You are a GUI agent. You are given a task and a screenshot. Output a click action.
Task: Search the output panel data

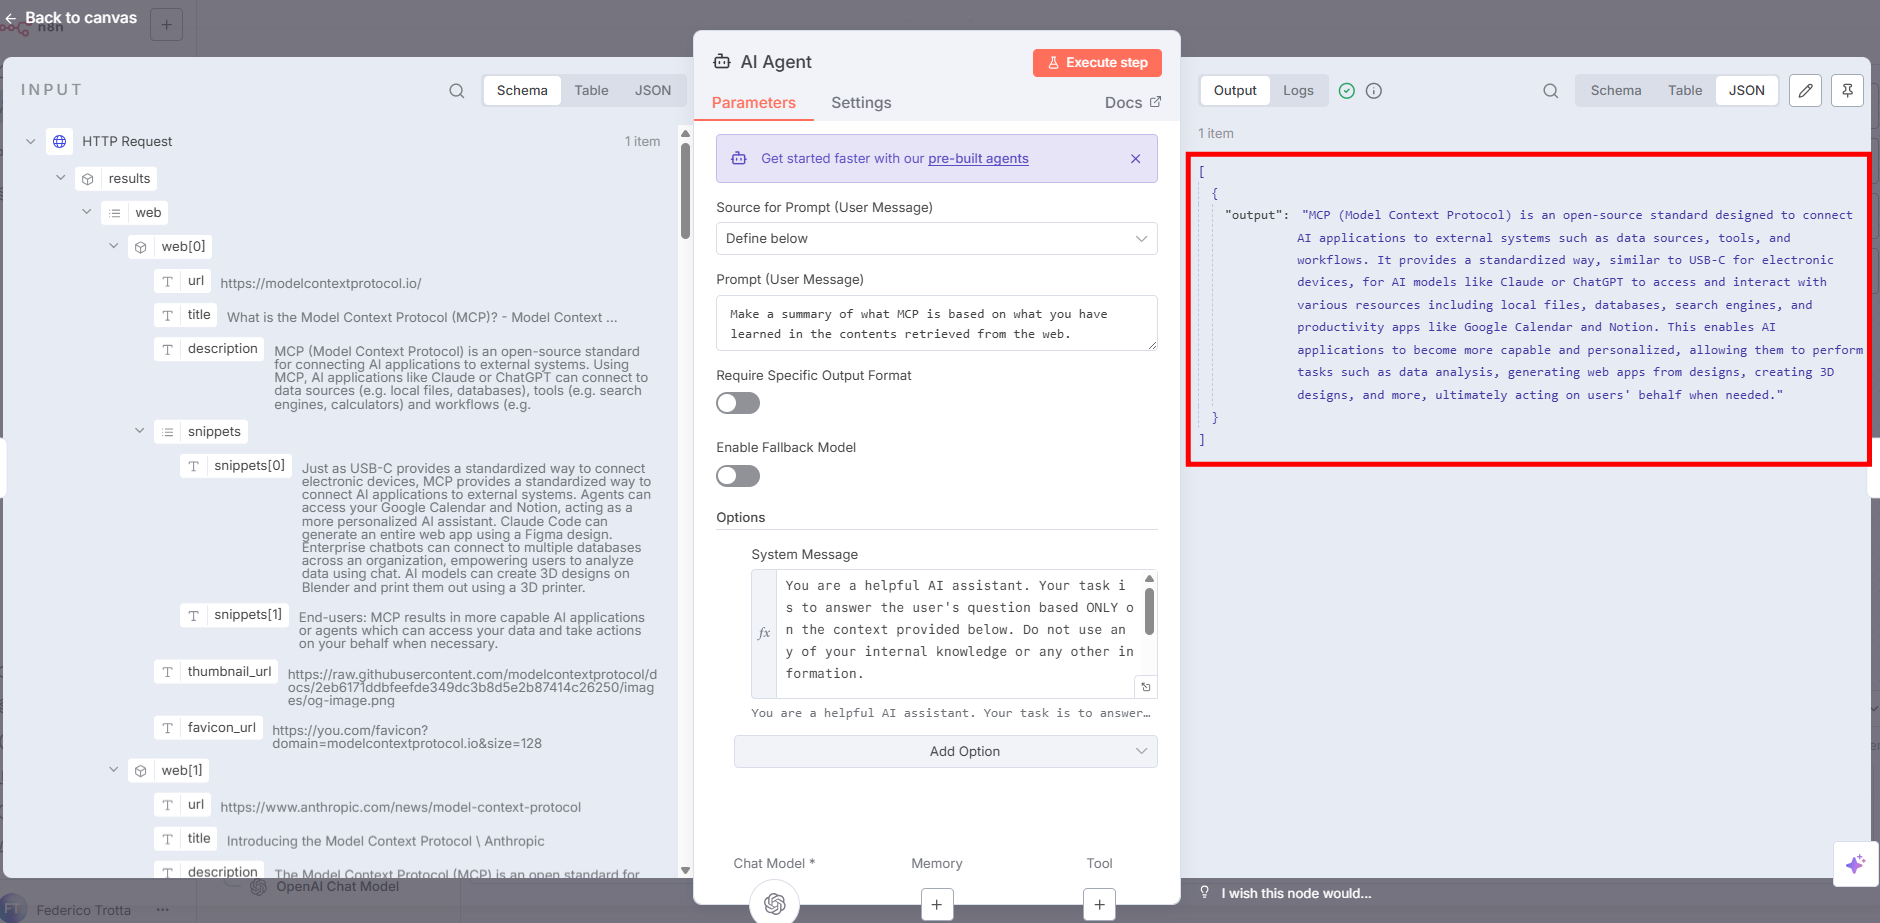click(1550, 91)
